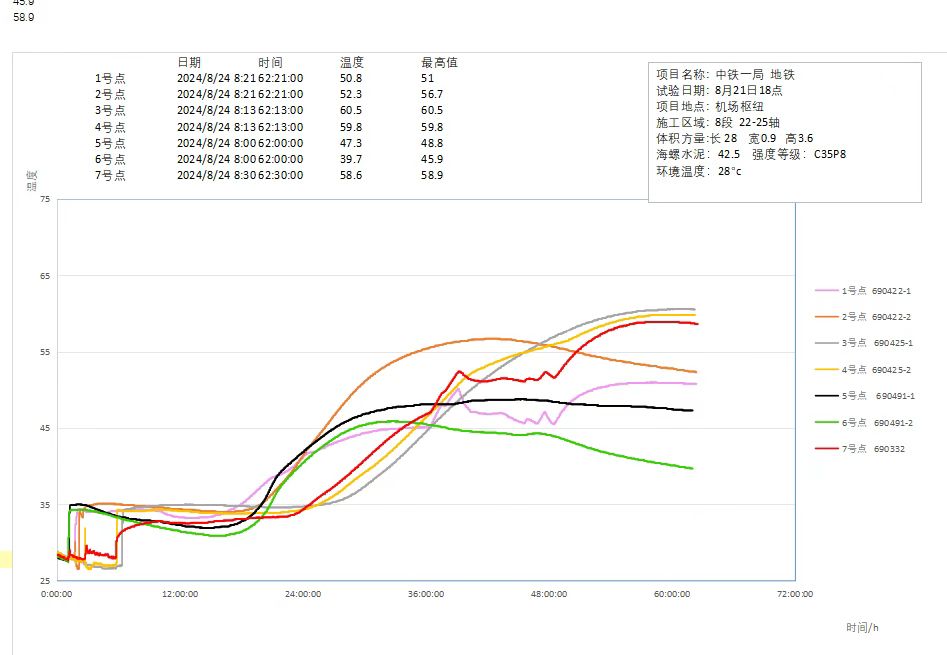Click the green 6号点 legend line swatch
Image resolution: width=947 pixels, height=655 pixels.
pos(826,423)
